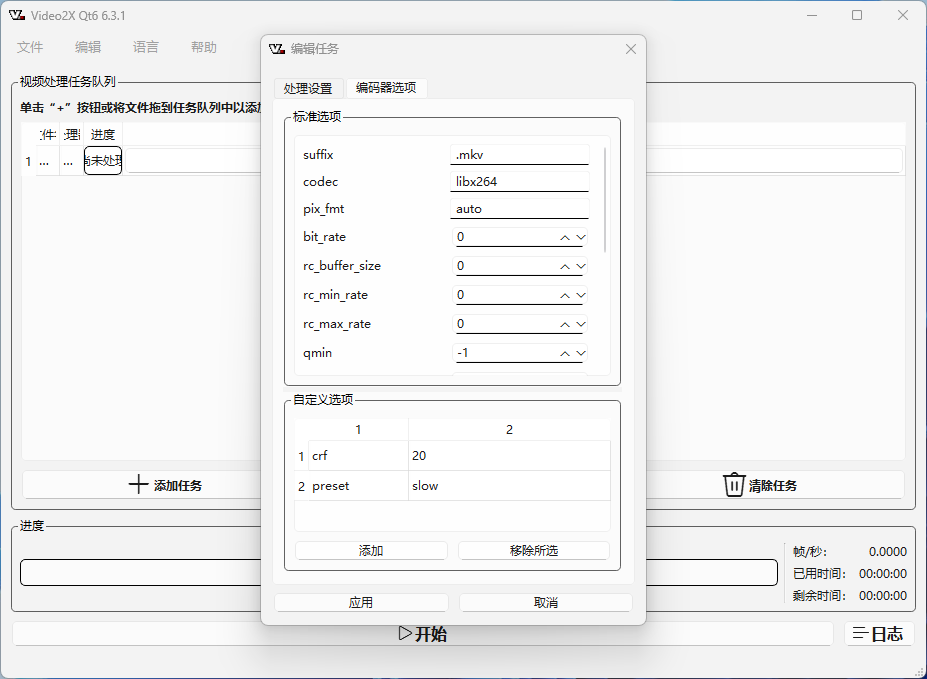Click the 已用时间 value
Image resolution: width=927 pixels, height=679 pixels.
click(883, 574)
